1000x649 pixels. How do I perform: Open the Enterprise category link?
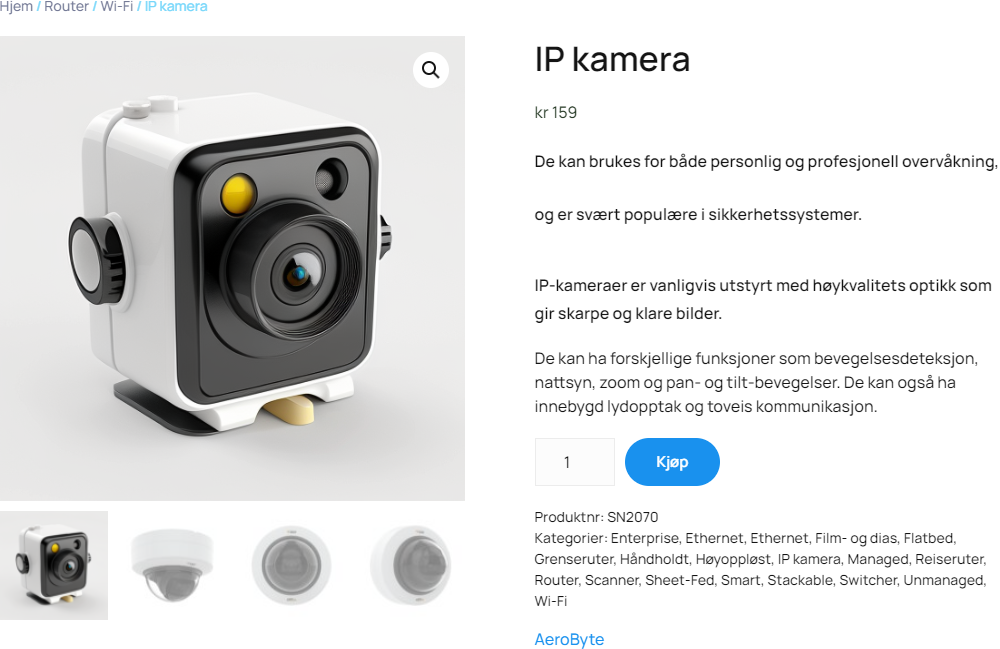pyautogui.click(x=645, y=538)
